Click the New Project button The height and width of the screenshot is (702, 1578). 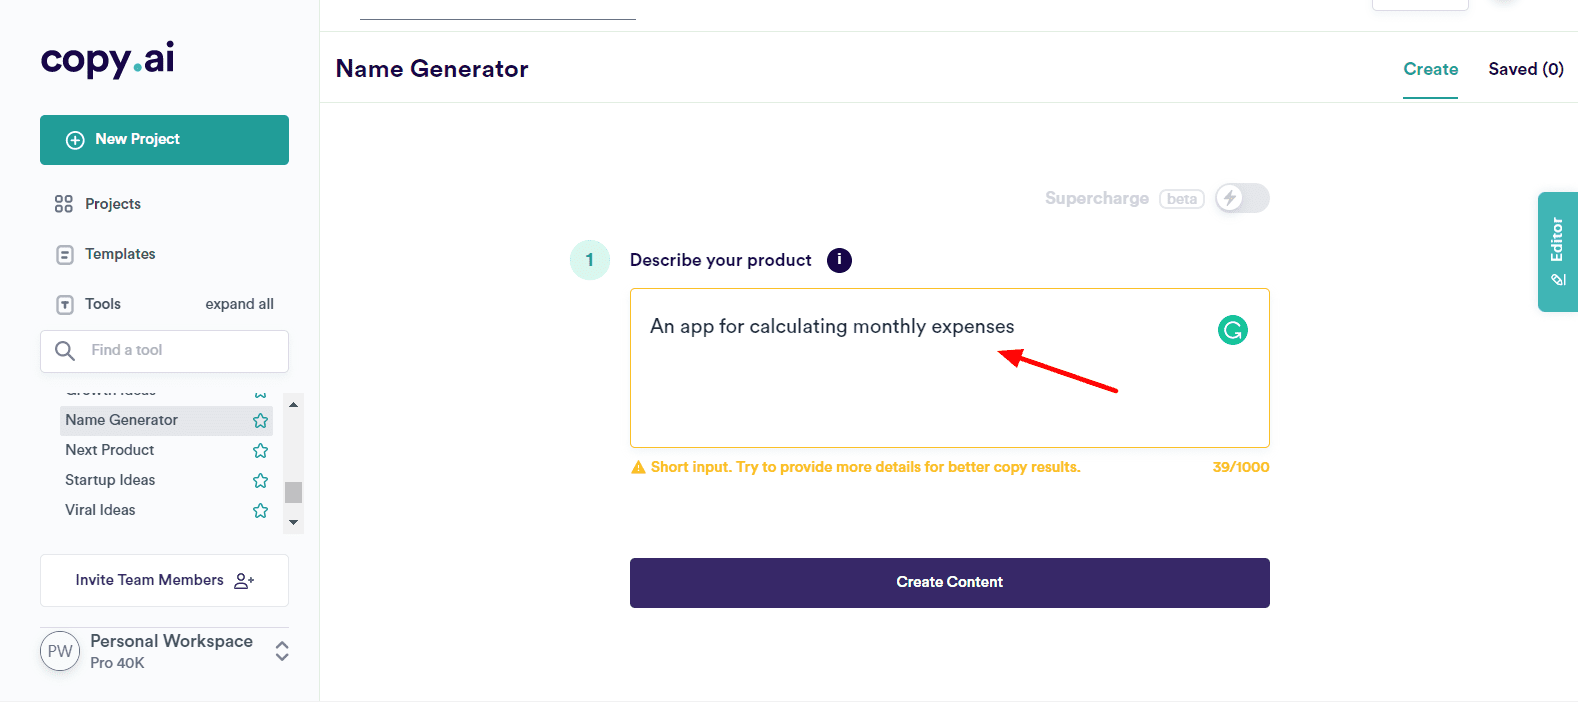coord(164,140)
